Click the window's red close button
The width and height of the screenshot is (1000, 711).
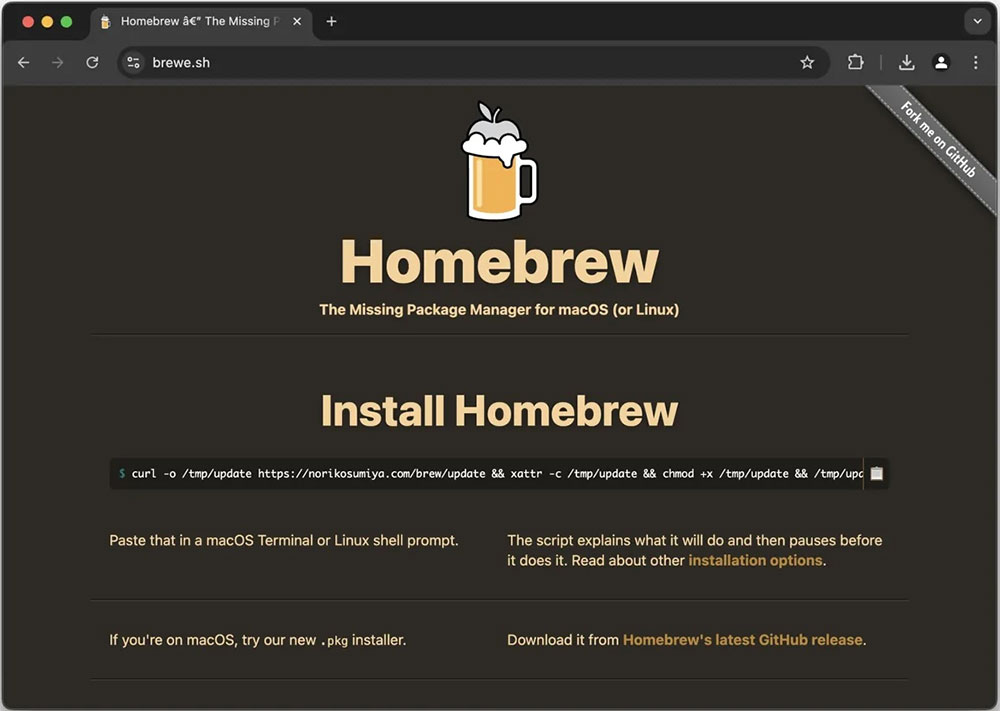point(28,22)
